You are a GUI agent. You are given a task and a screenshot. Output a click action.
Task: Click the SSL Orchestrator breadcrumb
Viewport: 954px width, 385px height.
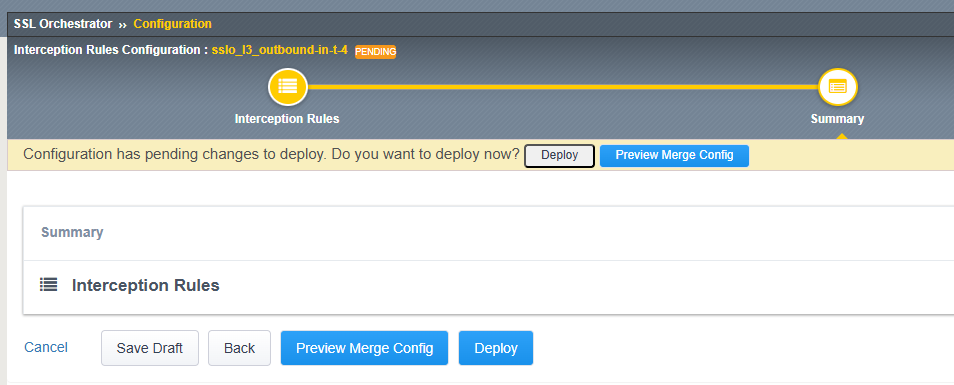63,24
